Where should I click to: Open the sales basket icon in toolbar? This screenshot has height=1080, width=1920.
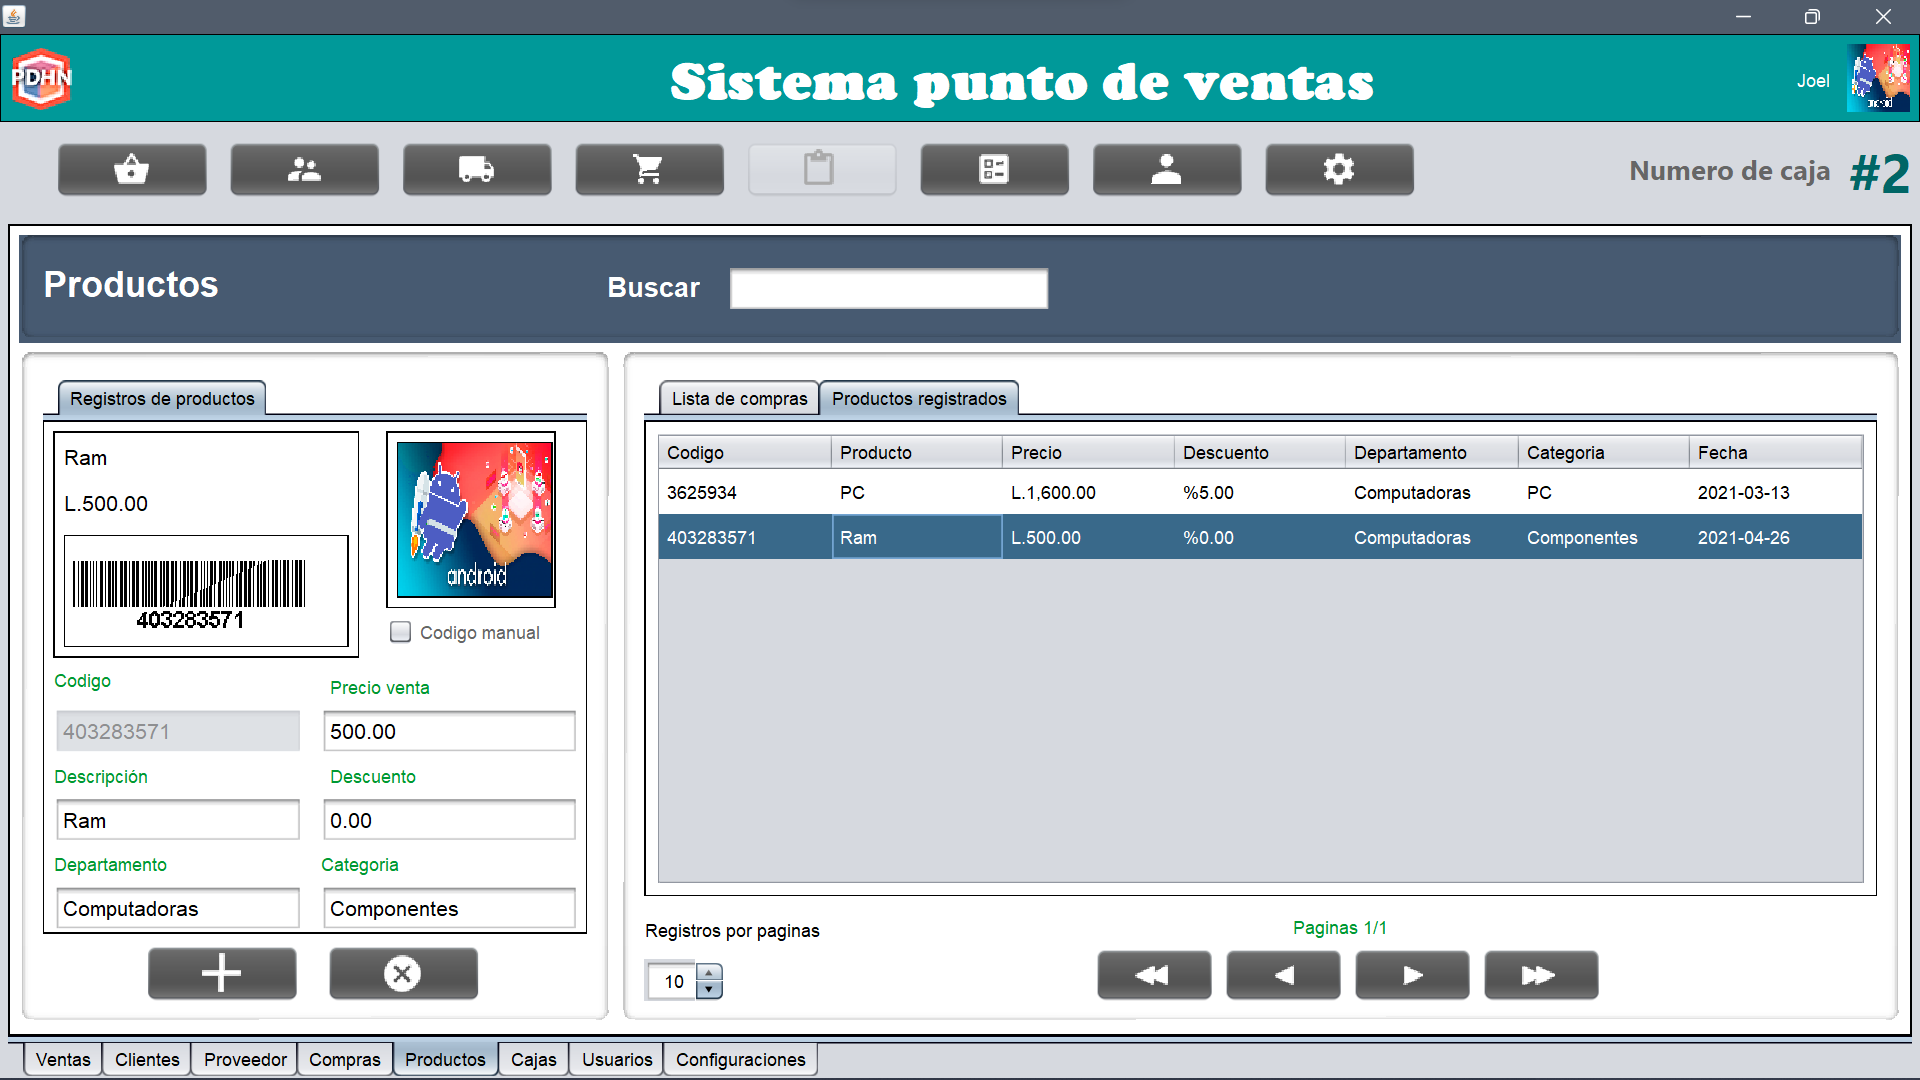[132, 169]
